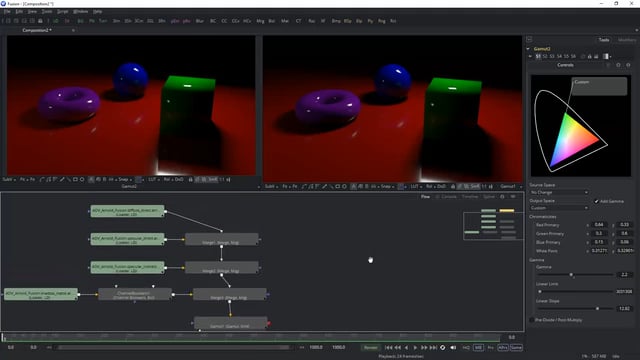This screenshot has height=360, width=640.
Task: Enable the Add Gamma checkbox
Action: (596, 201)
